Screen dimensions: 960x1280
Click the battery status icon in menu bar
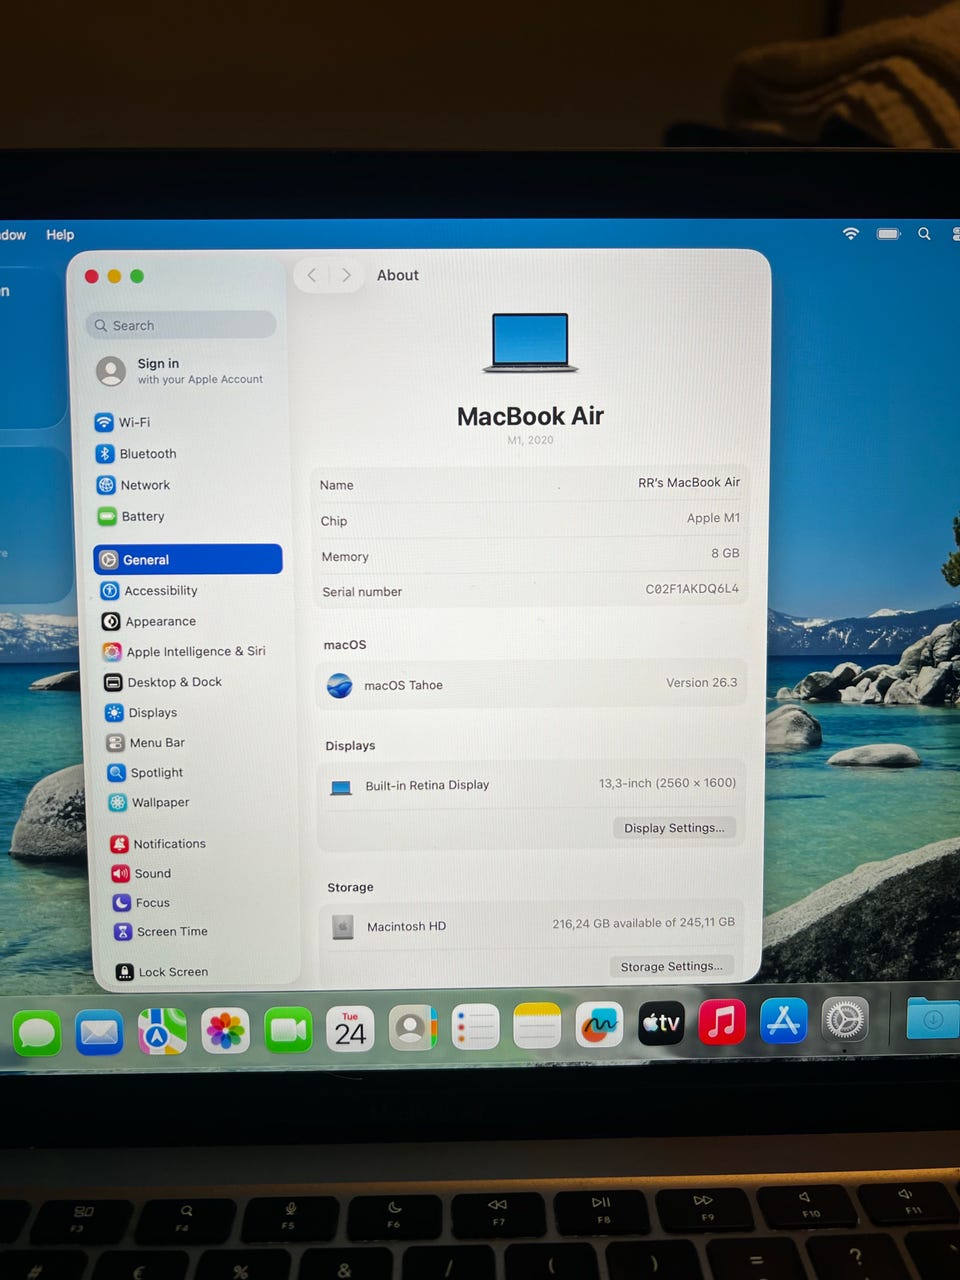tap(889, 233)
